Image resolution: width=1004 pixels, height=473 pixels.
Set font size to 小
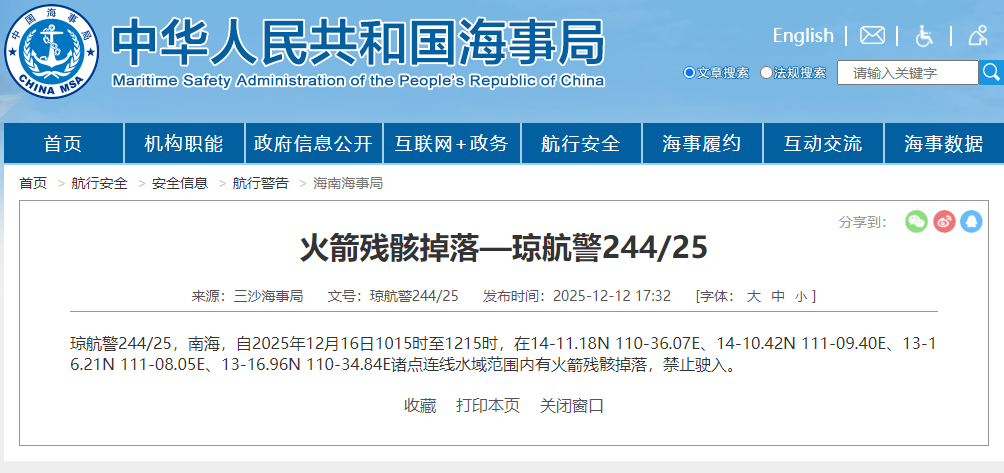(x=800, y=296)
